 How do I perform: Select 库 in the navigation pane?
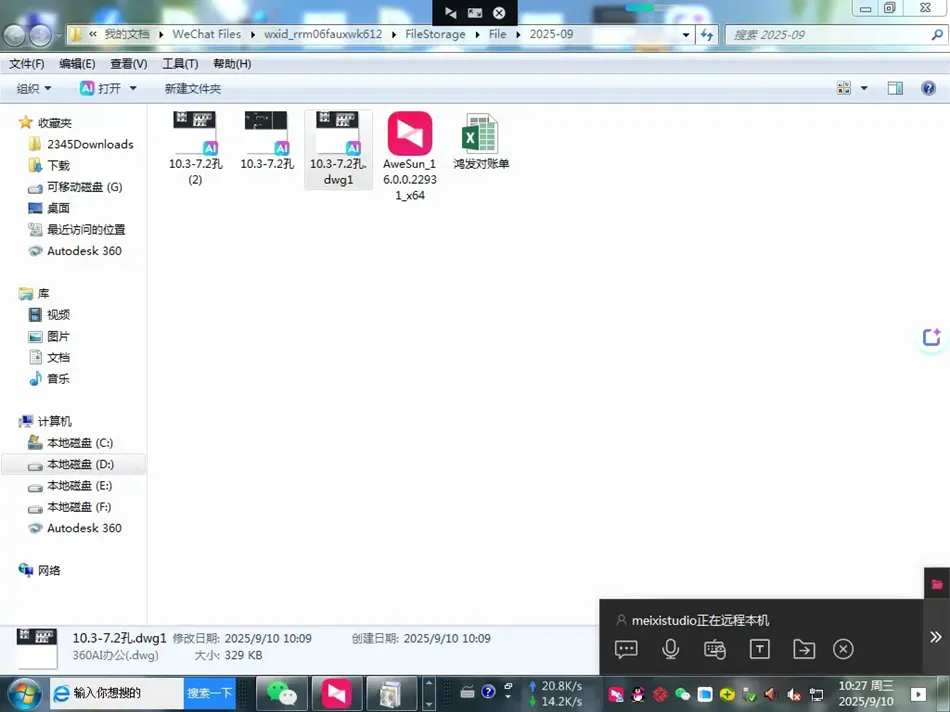[x=34, y=293]
